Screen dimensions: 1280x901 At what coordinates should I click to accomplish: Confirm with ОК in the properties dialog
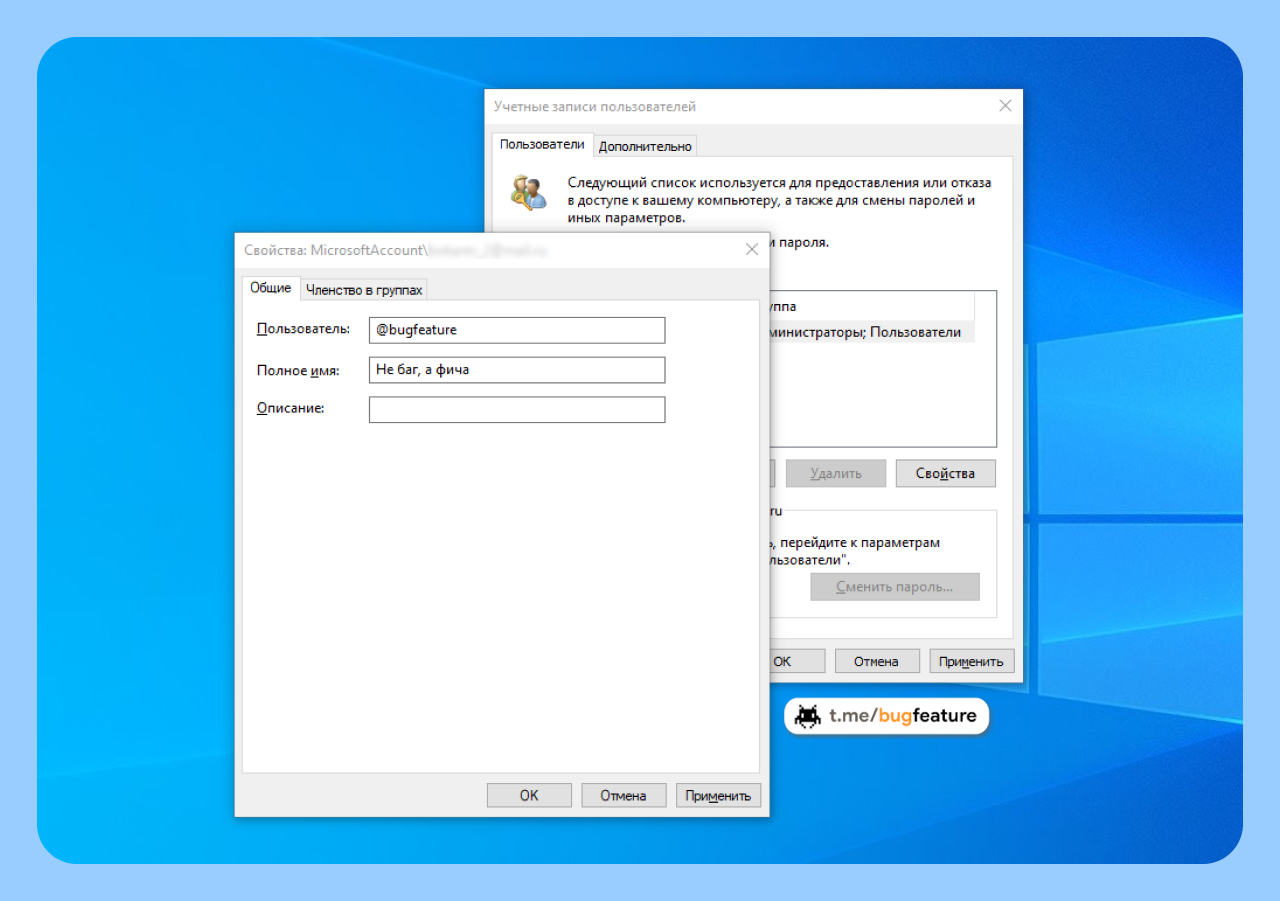[529, 795]
